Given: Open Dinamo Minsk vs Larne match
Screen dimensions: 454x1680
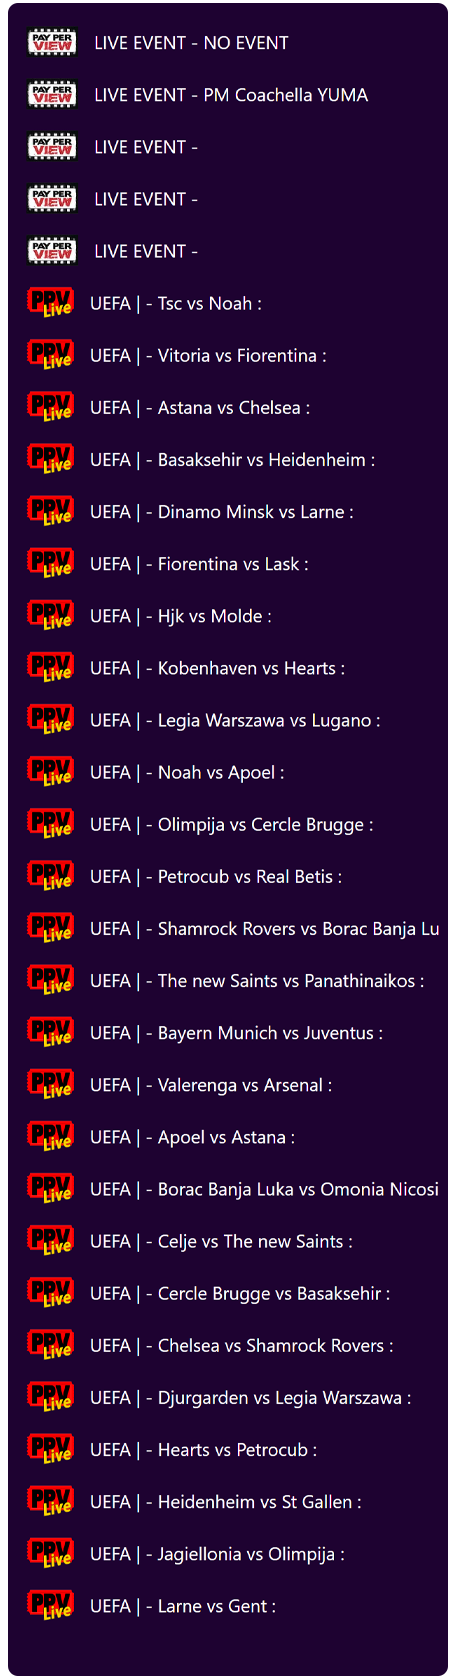Looking at the screenshot, I should tap(228, 512).
